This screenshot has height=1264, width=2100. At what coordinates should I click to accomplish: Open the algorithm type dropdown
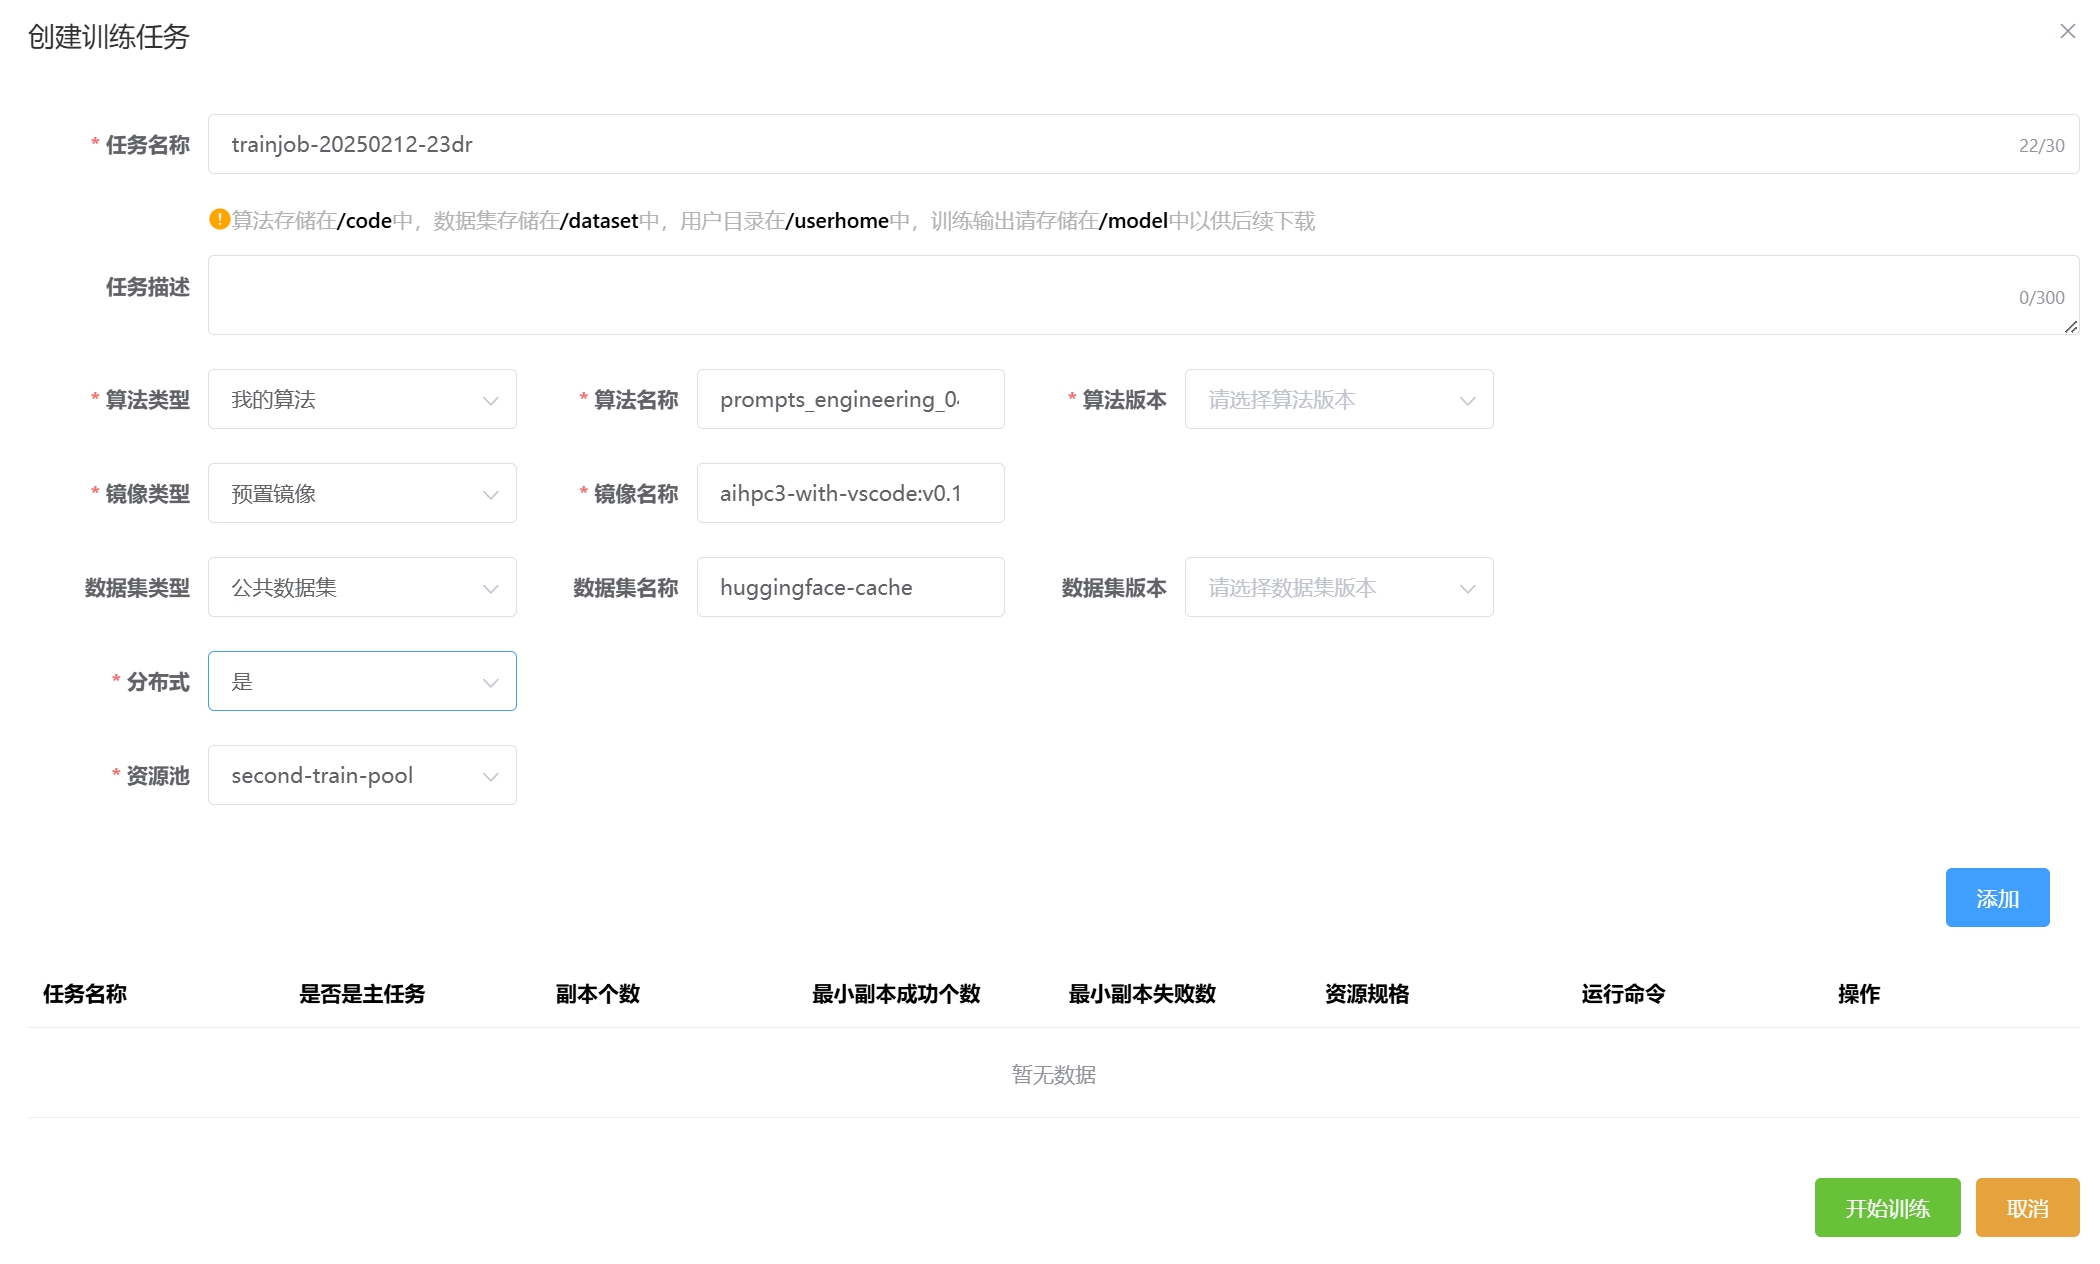362,400
